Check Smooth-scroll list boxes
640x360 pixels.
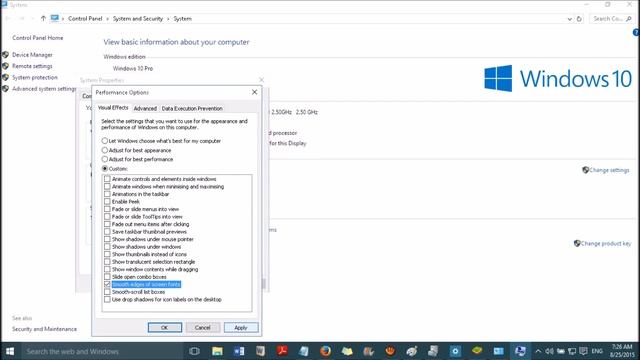[x=107, y=292]
